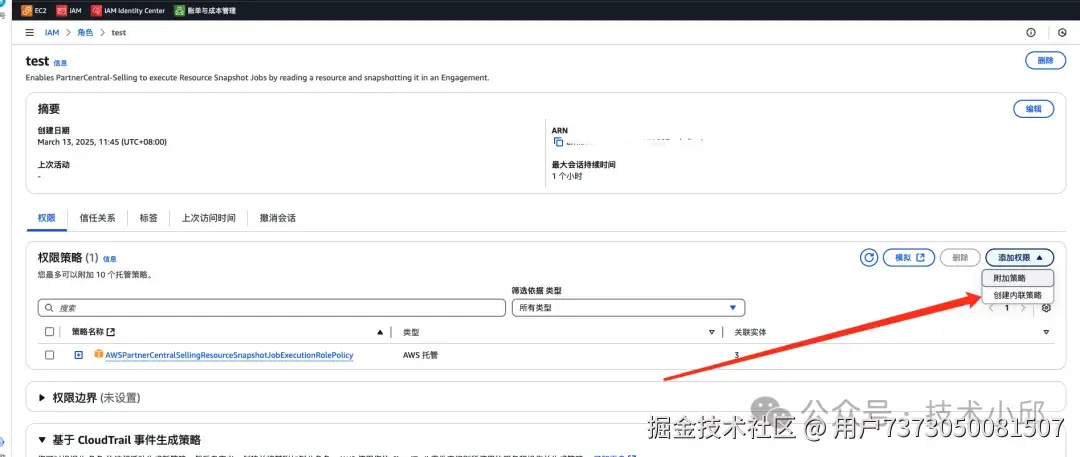The image size is (1080, 457).
Task: Click creation date March 13, 2025 text
Action: pos(102,142)
